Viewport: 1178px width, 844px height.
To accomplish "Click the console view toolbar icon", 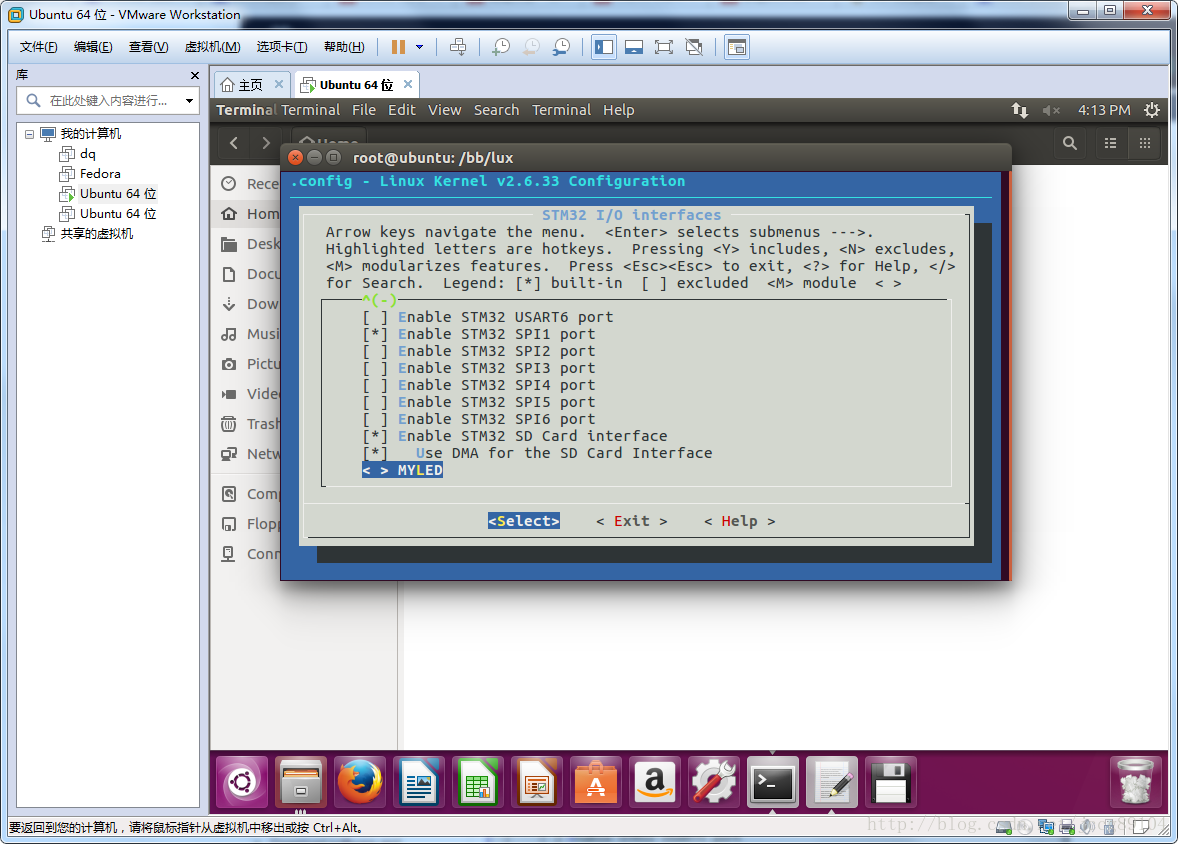I will tap(634, 47).
